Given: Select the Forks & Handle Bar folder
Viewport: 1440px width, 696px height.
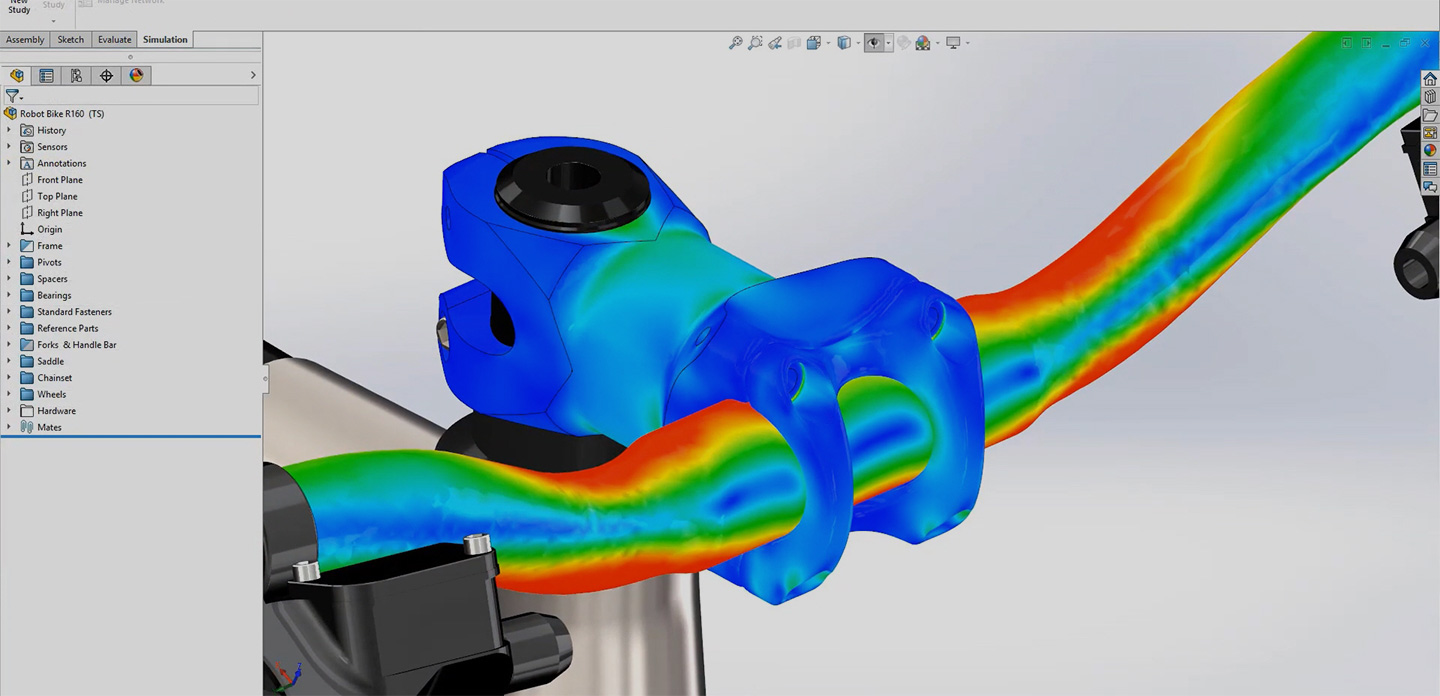Looking at the screenshot, I should pos(75,344).
